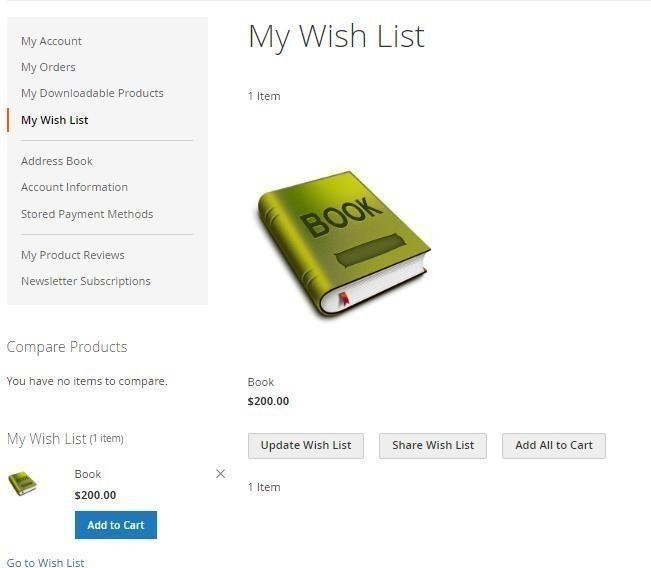Viewport: 651px width, 568px height.
Task: Open Address Book
Action: 57,161
